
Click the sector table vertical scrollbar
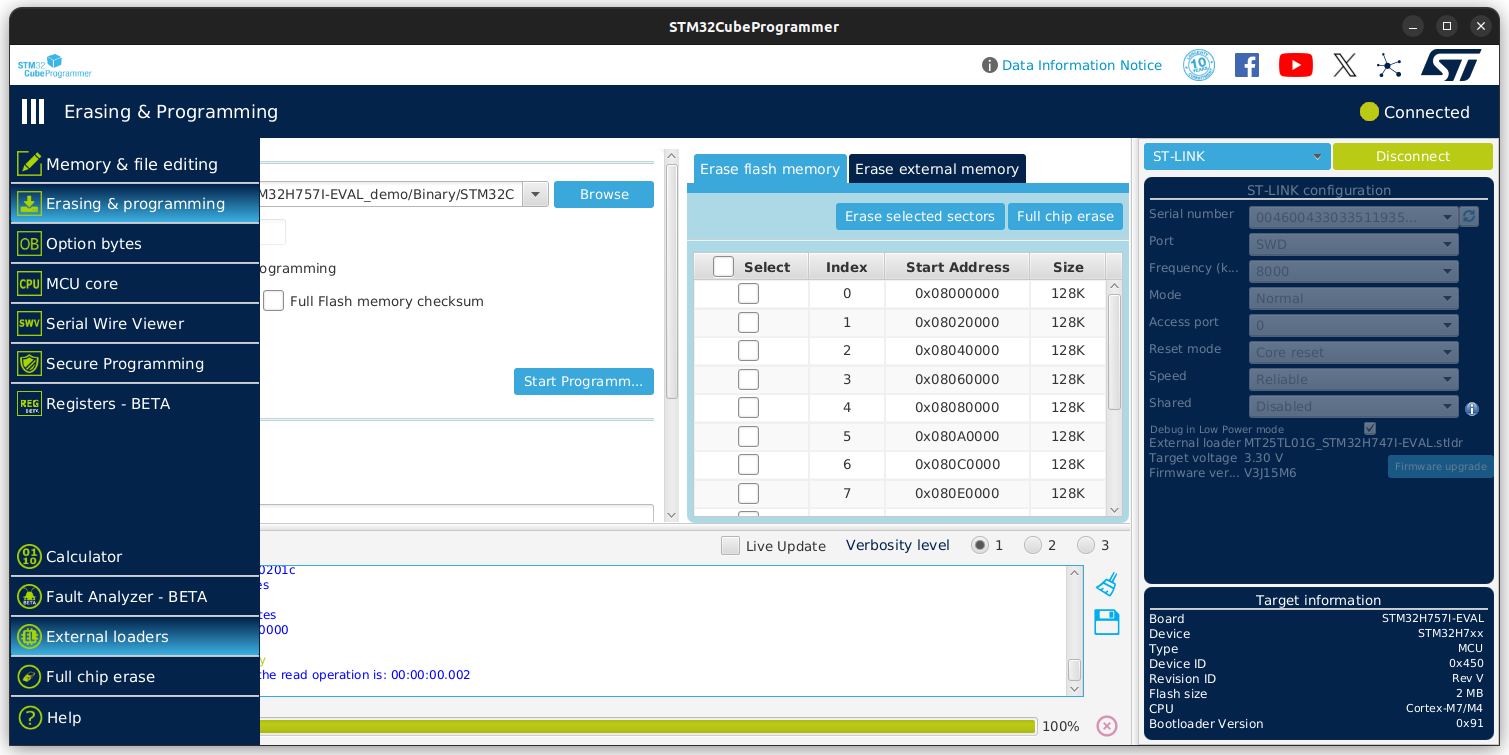(x=1115, y=397)
